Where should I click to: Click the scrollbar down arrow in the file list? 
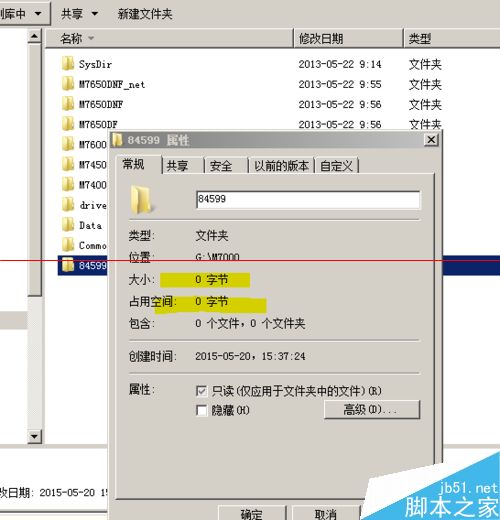coord(35,436)
